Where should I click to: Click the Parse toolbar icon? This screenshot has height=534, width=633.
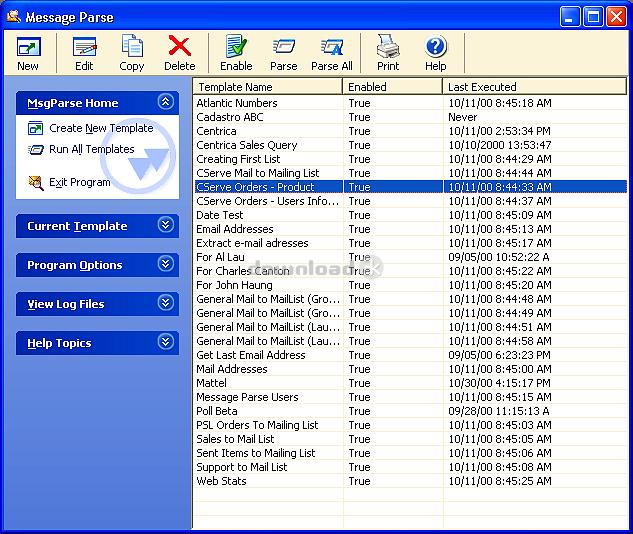click(284, 48)
